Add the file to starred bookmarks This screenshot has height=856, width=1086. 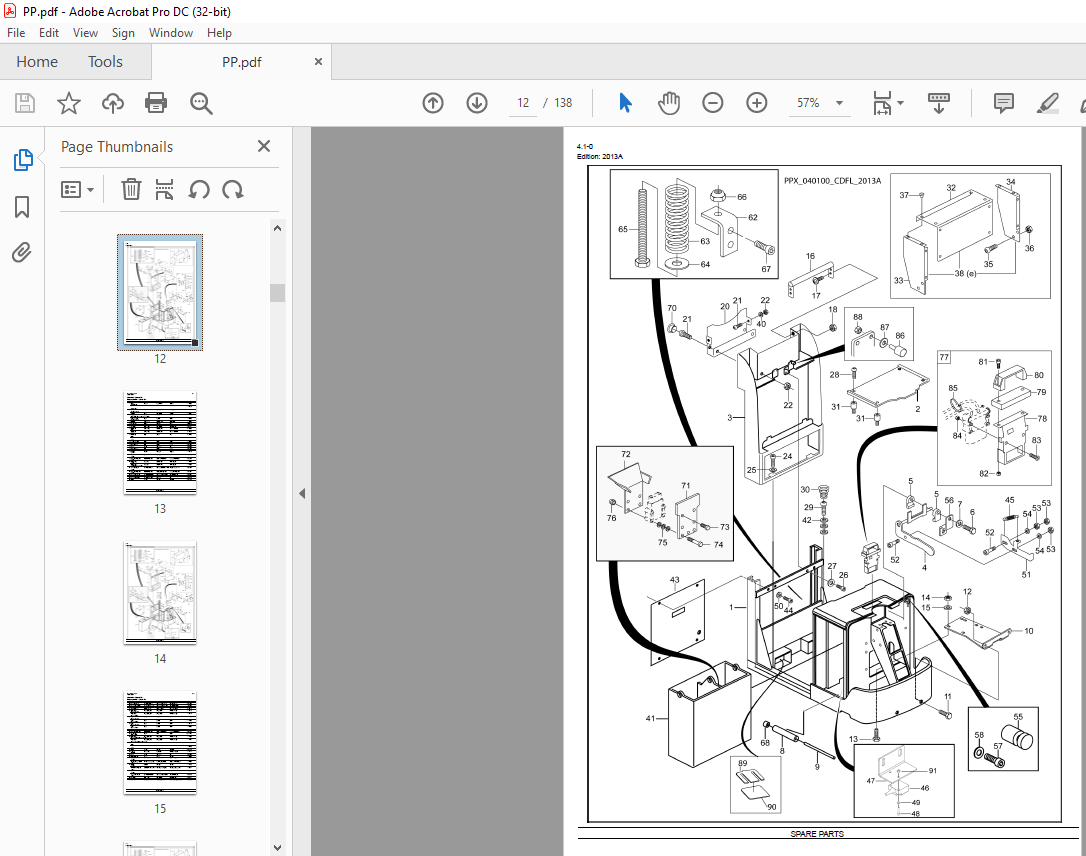click(x=69, y=103)
